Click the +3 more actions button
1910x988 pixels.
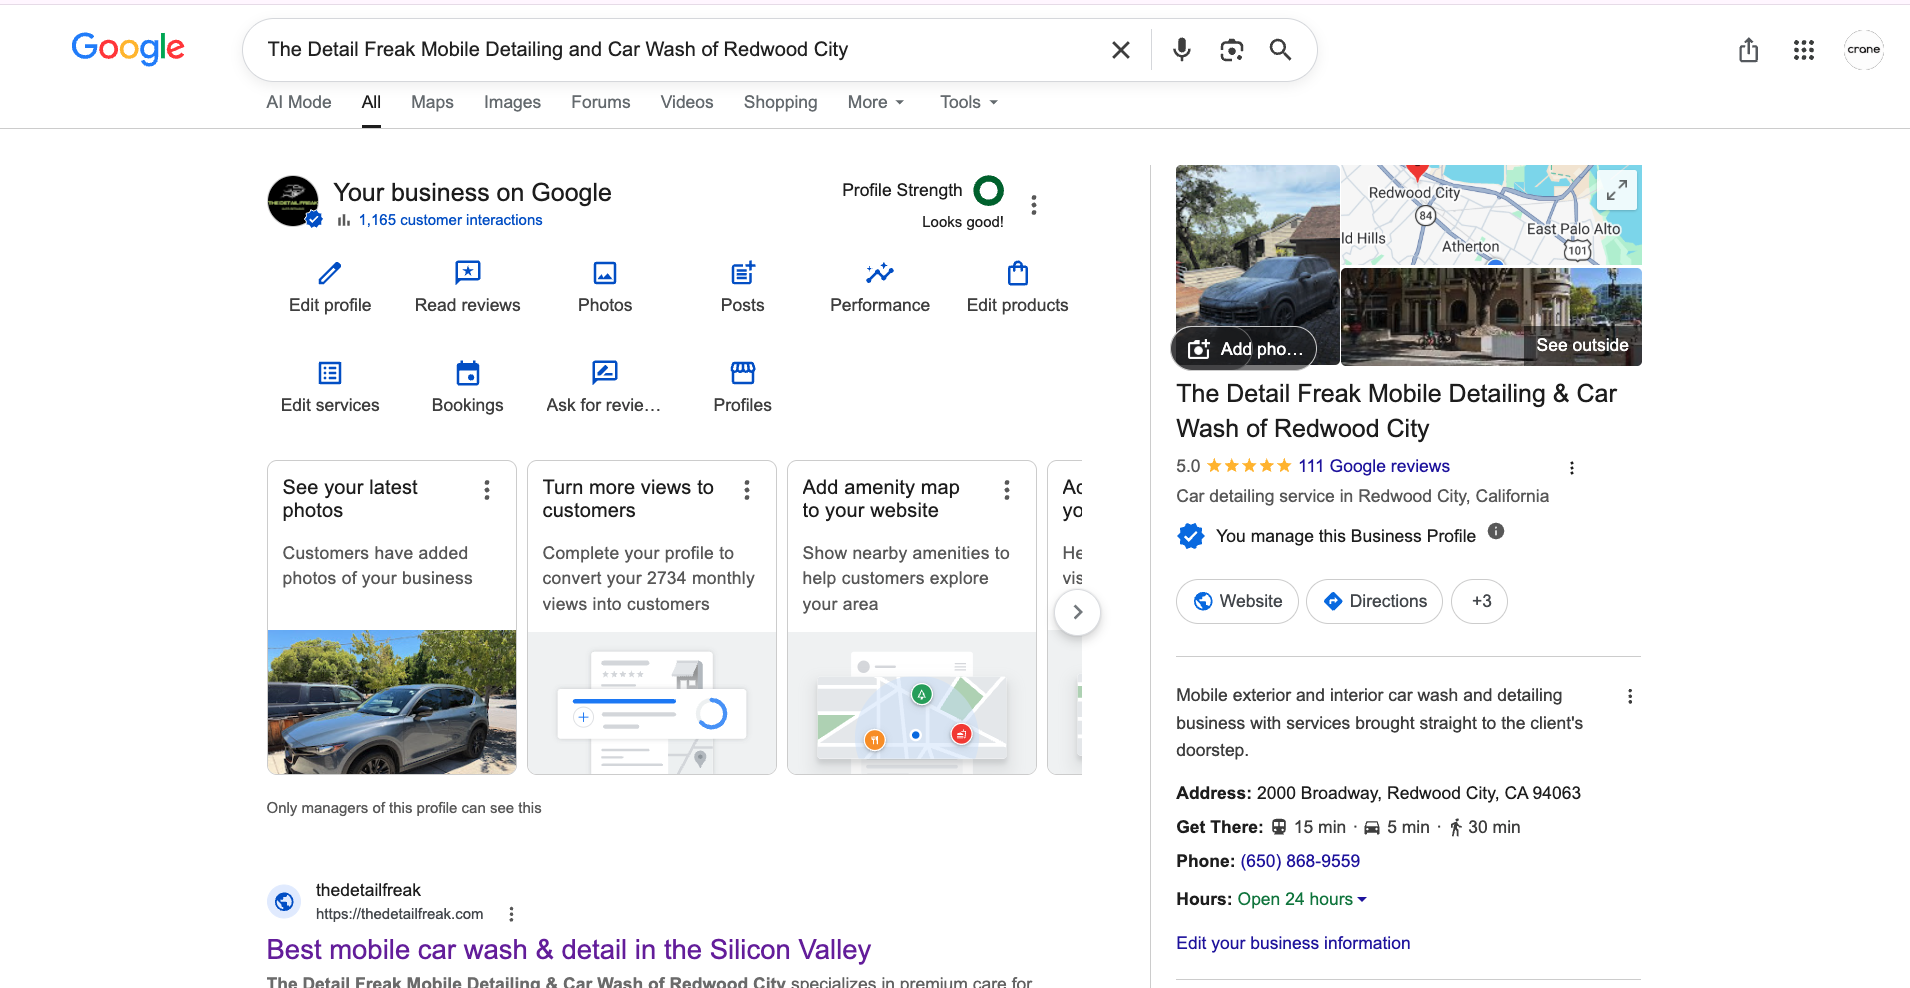point(1479,601)
